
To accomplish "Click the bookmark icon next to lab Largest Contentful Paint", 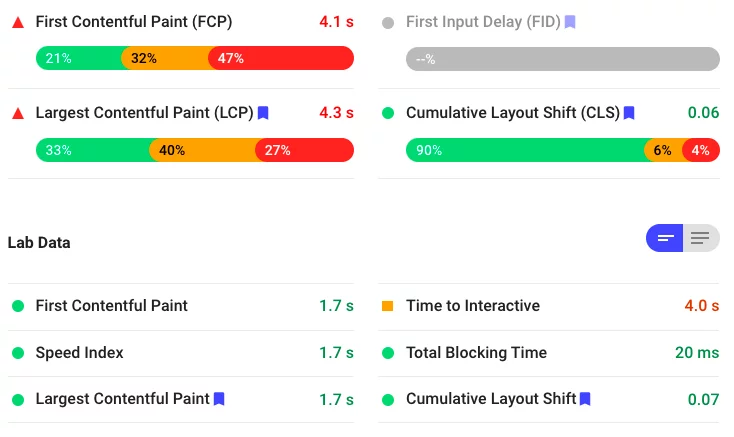I will tap(219, 399).
